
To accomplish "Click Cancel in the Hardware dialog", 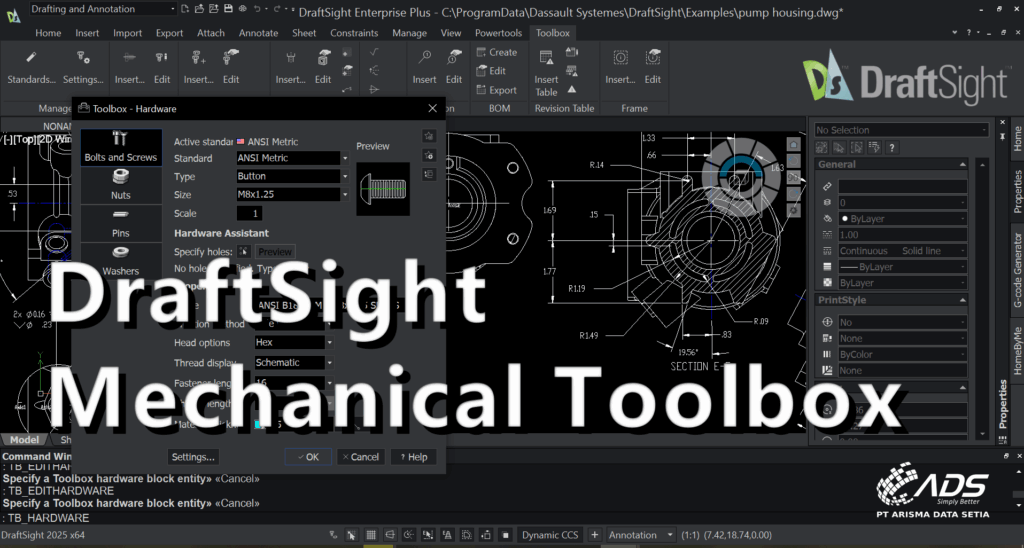I will click(x=360, y=457).
